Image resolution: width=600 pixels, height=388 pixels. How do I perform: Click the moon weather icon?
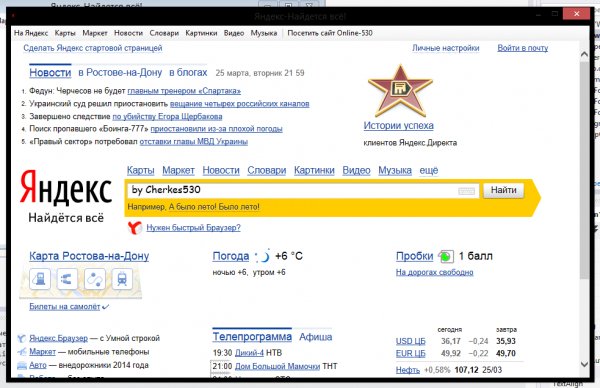263,256
